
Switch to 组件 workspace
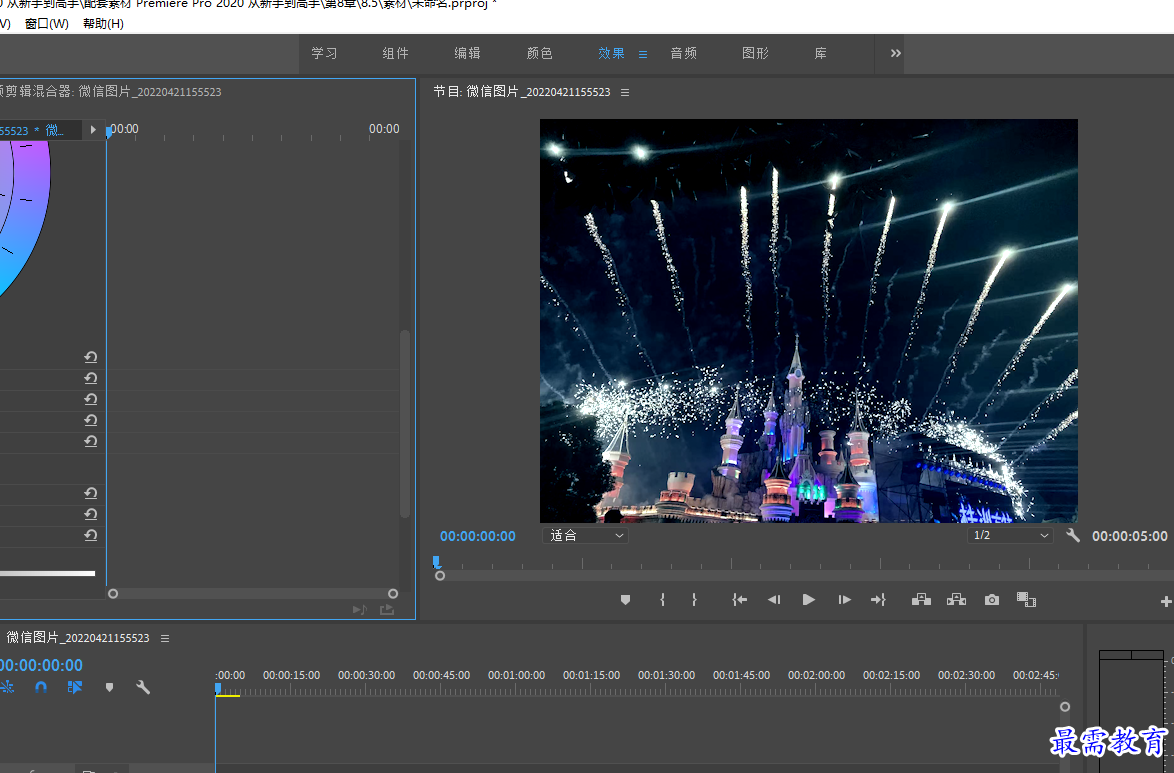point(395,53)
